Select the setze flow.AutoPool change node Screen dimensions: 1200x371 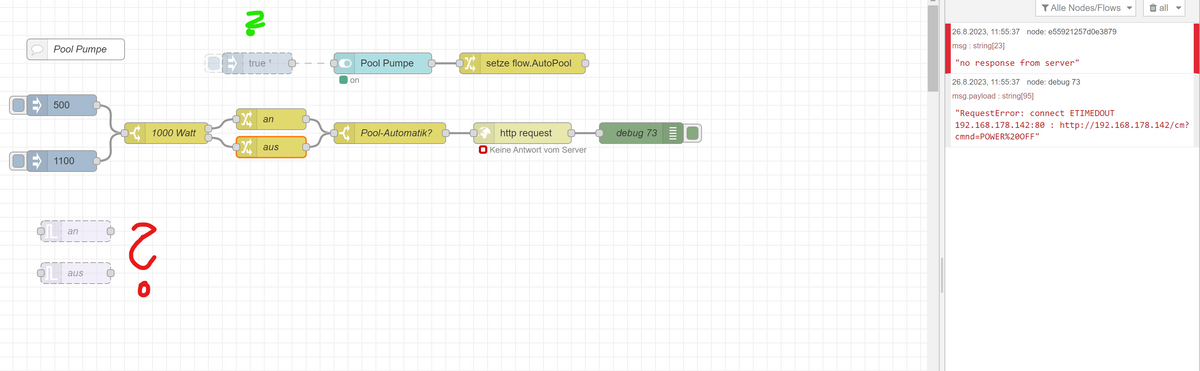point(522,64)
